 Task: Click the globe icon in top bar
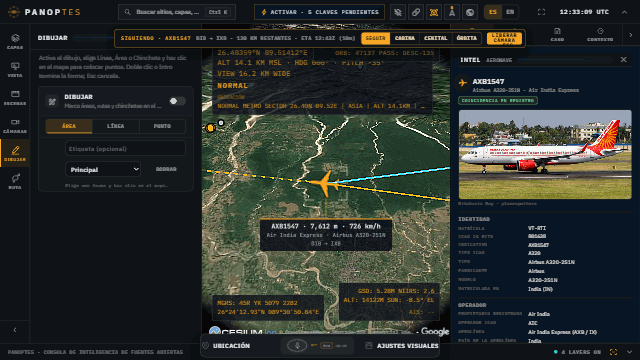coord(470,12)
